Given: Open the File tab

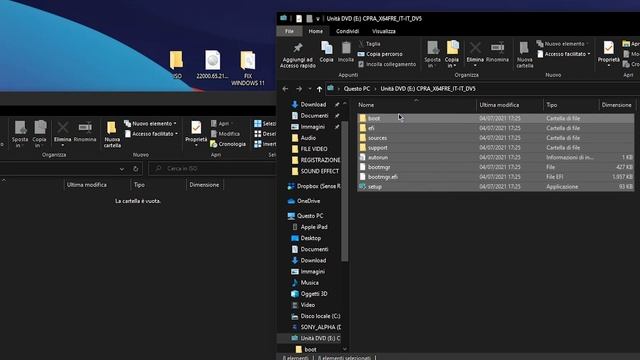Looking at the screenshot, I should [x=289, y=31].
